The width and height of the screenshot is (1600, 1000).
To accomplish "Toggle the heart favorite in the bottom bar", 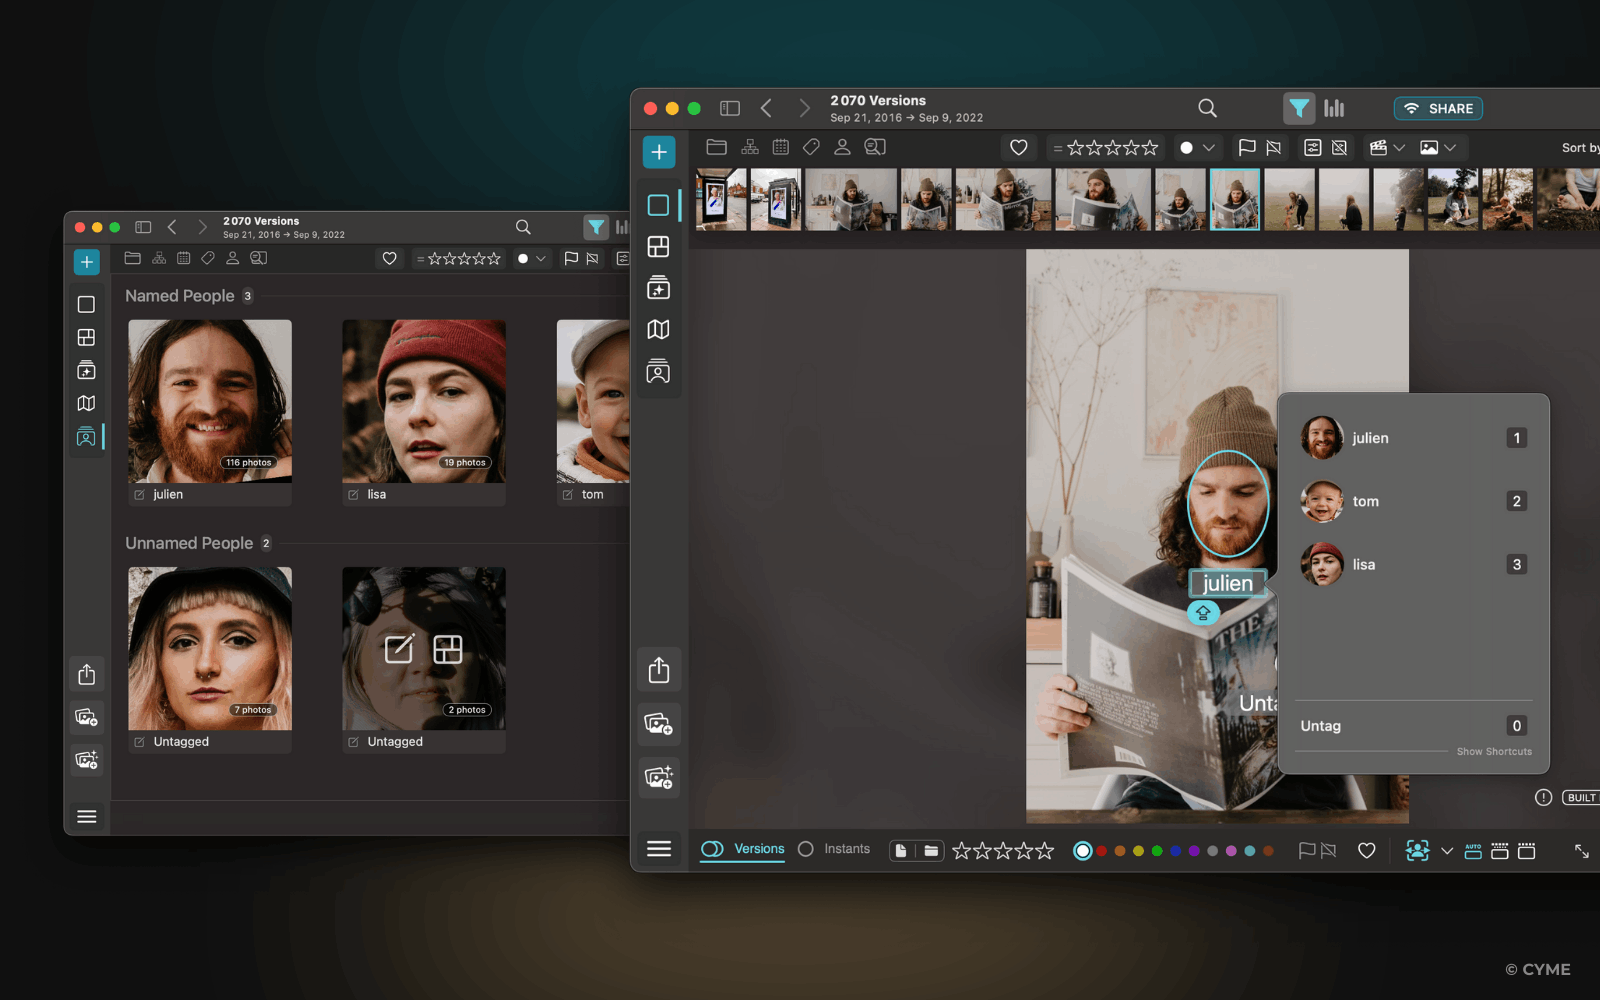I will tap(1366, 851).
